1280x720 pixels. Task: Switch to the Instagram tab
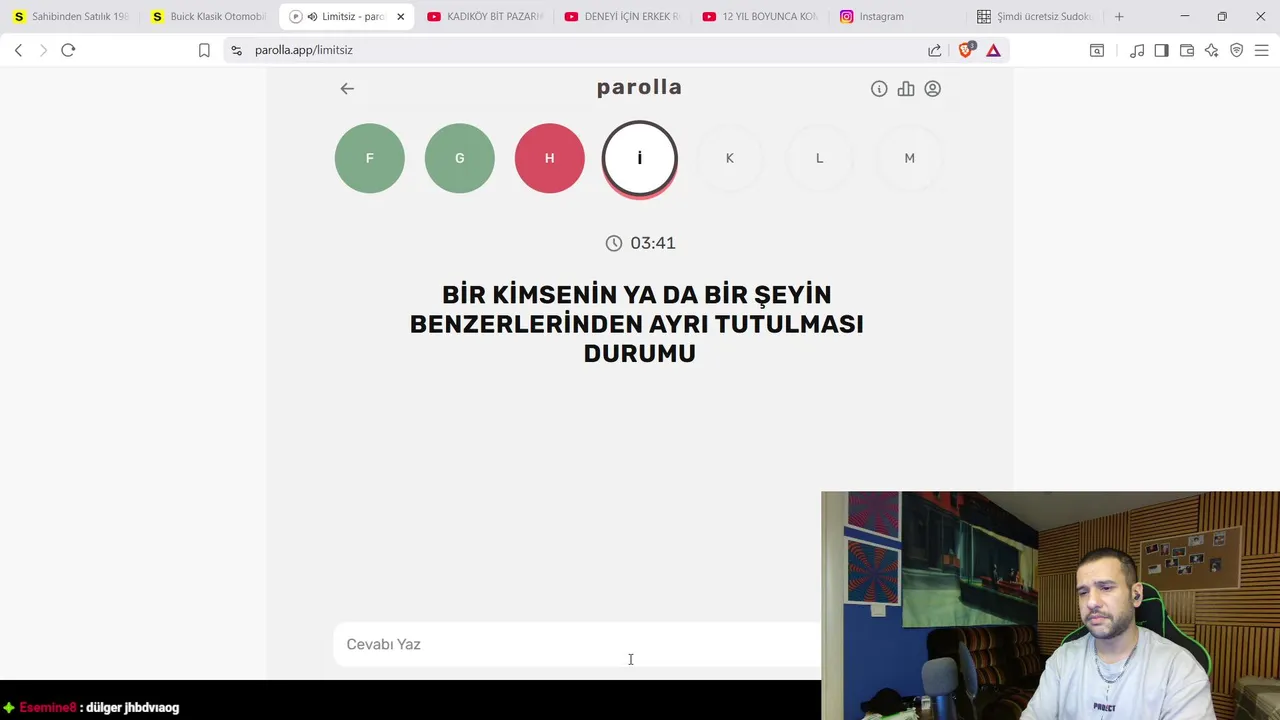tap(899, 16)
